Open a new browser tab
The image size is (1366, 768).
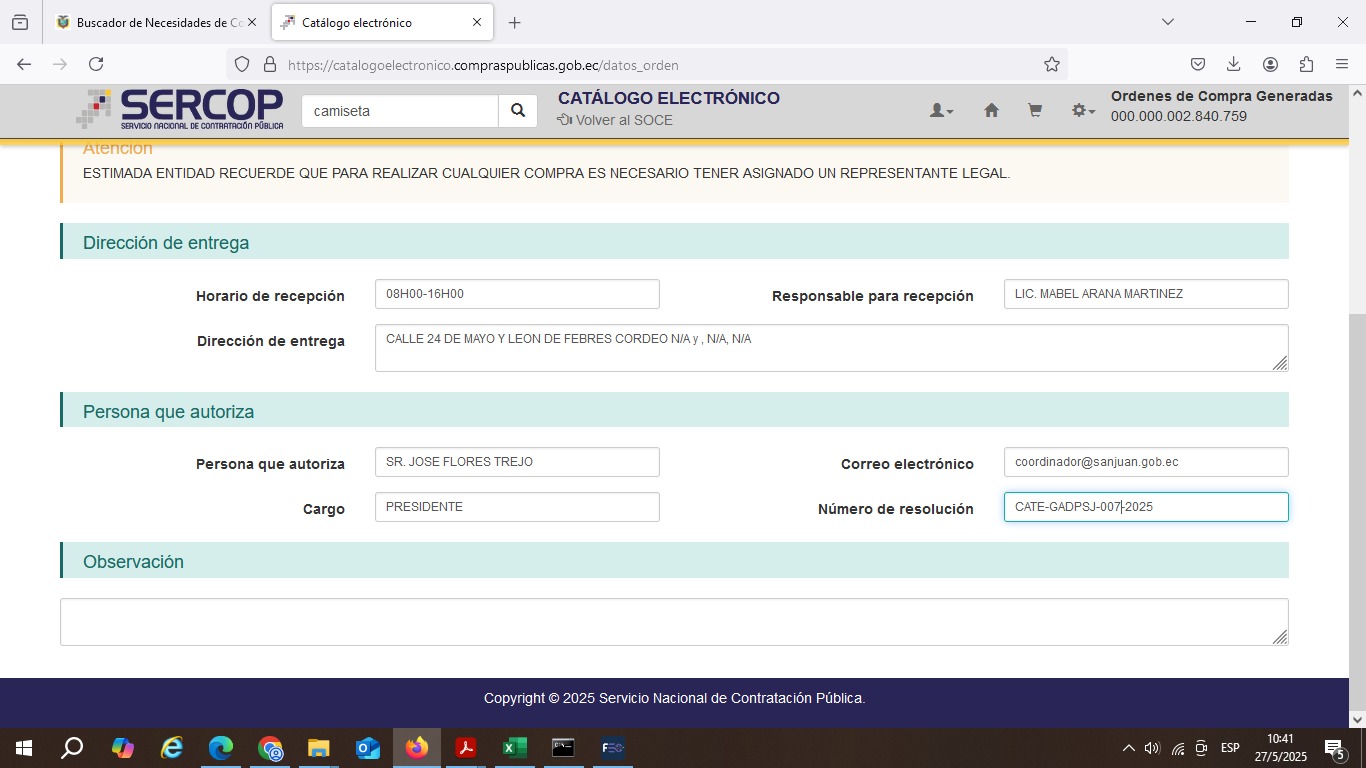(514, 22)
